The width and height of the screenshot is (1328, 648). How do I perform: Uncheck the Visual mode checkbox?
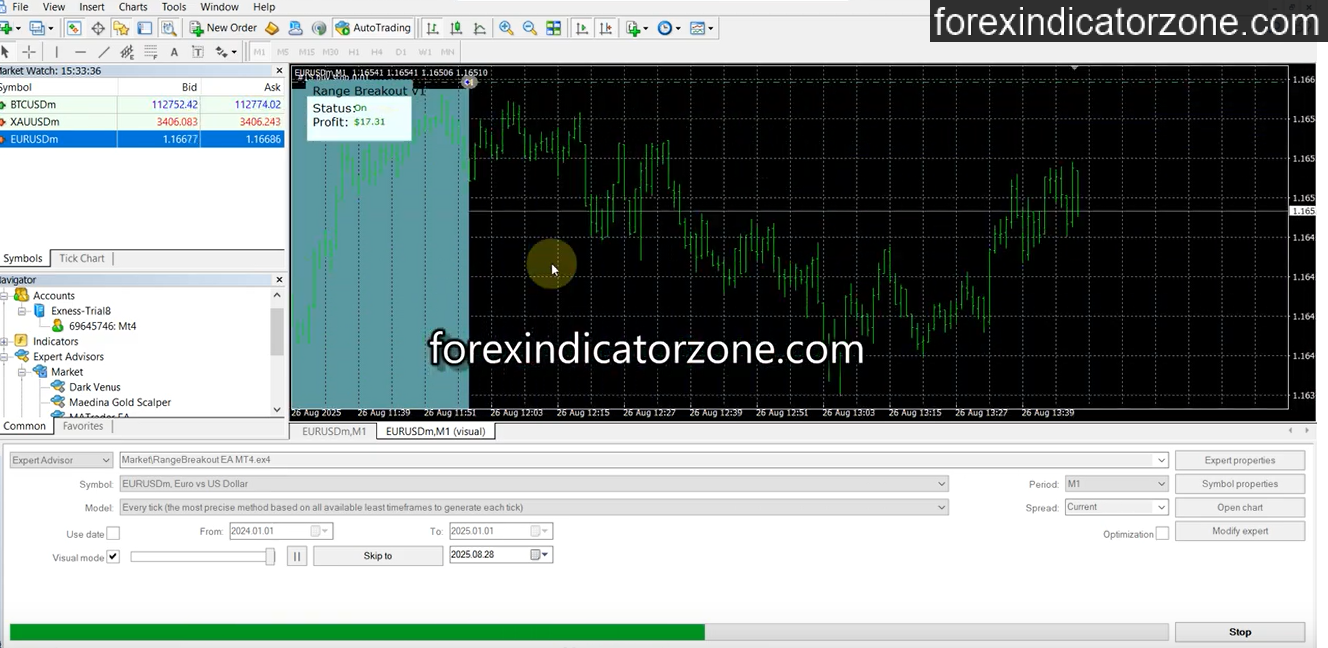(x=113, y=557)
